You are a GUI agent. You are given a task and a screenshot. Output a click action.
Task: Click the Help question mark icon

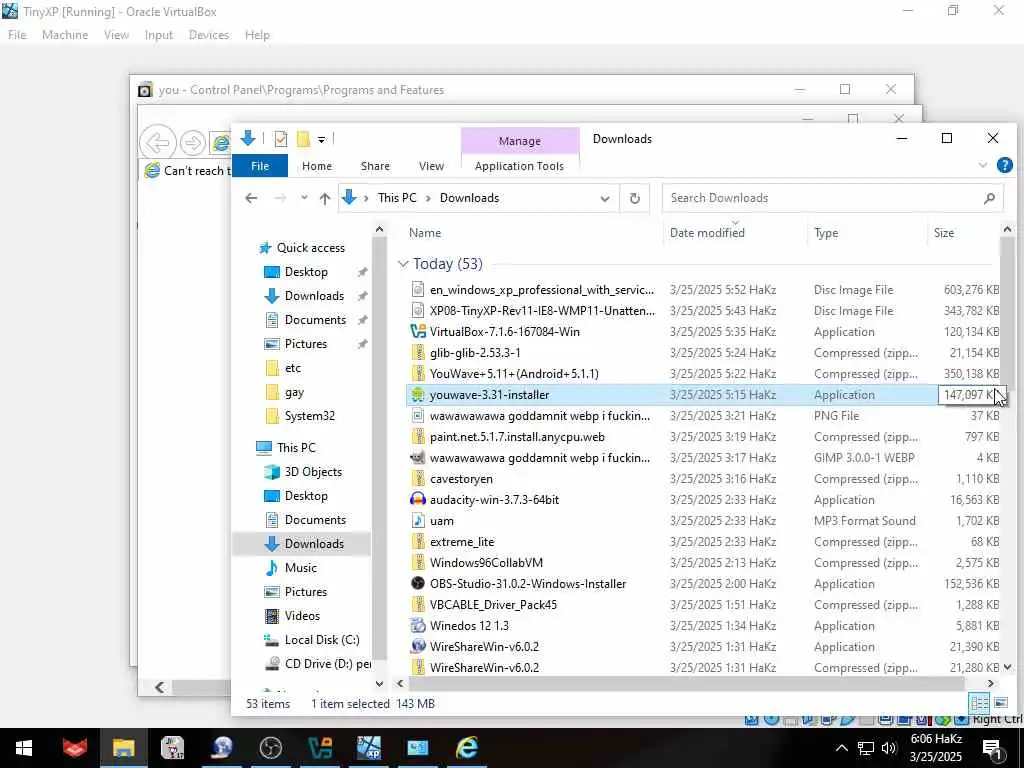(1004, 165)
